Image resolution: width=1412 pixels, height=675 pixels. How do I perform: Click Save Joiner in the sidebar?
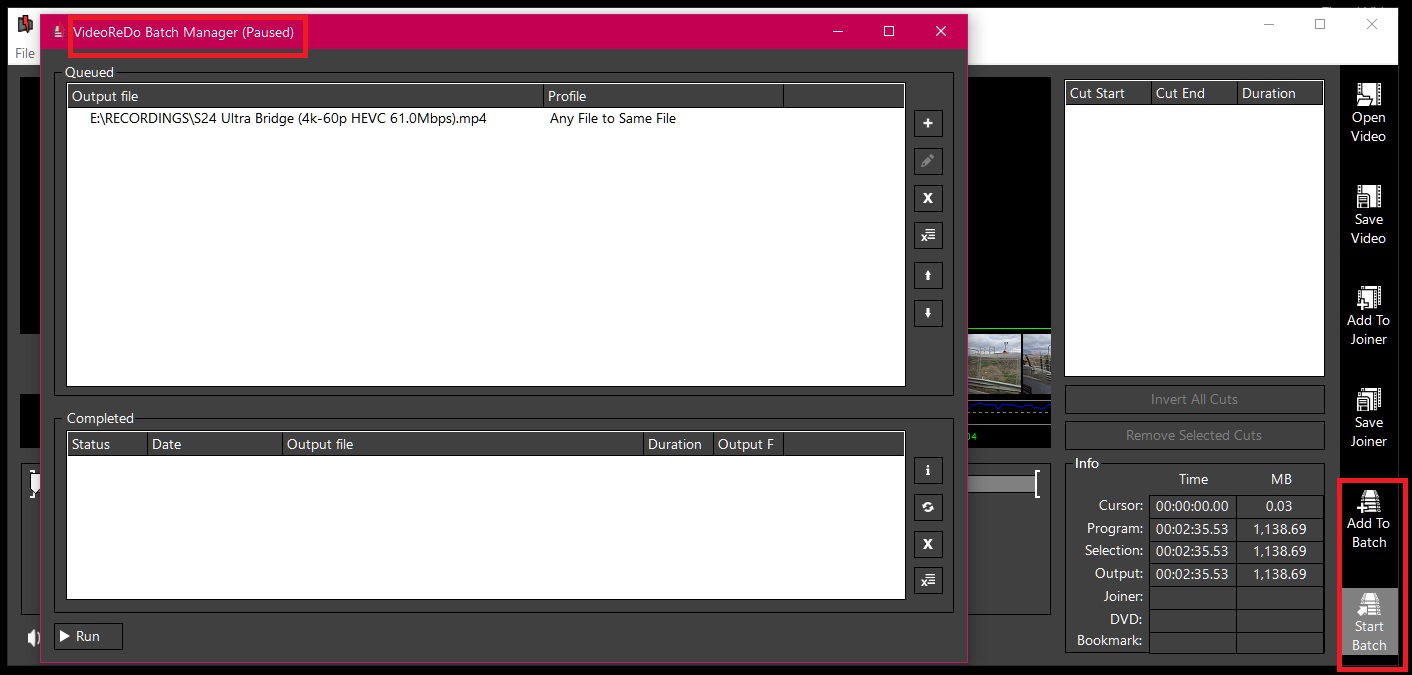pos(1368,418)
